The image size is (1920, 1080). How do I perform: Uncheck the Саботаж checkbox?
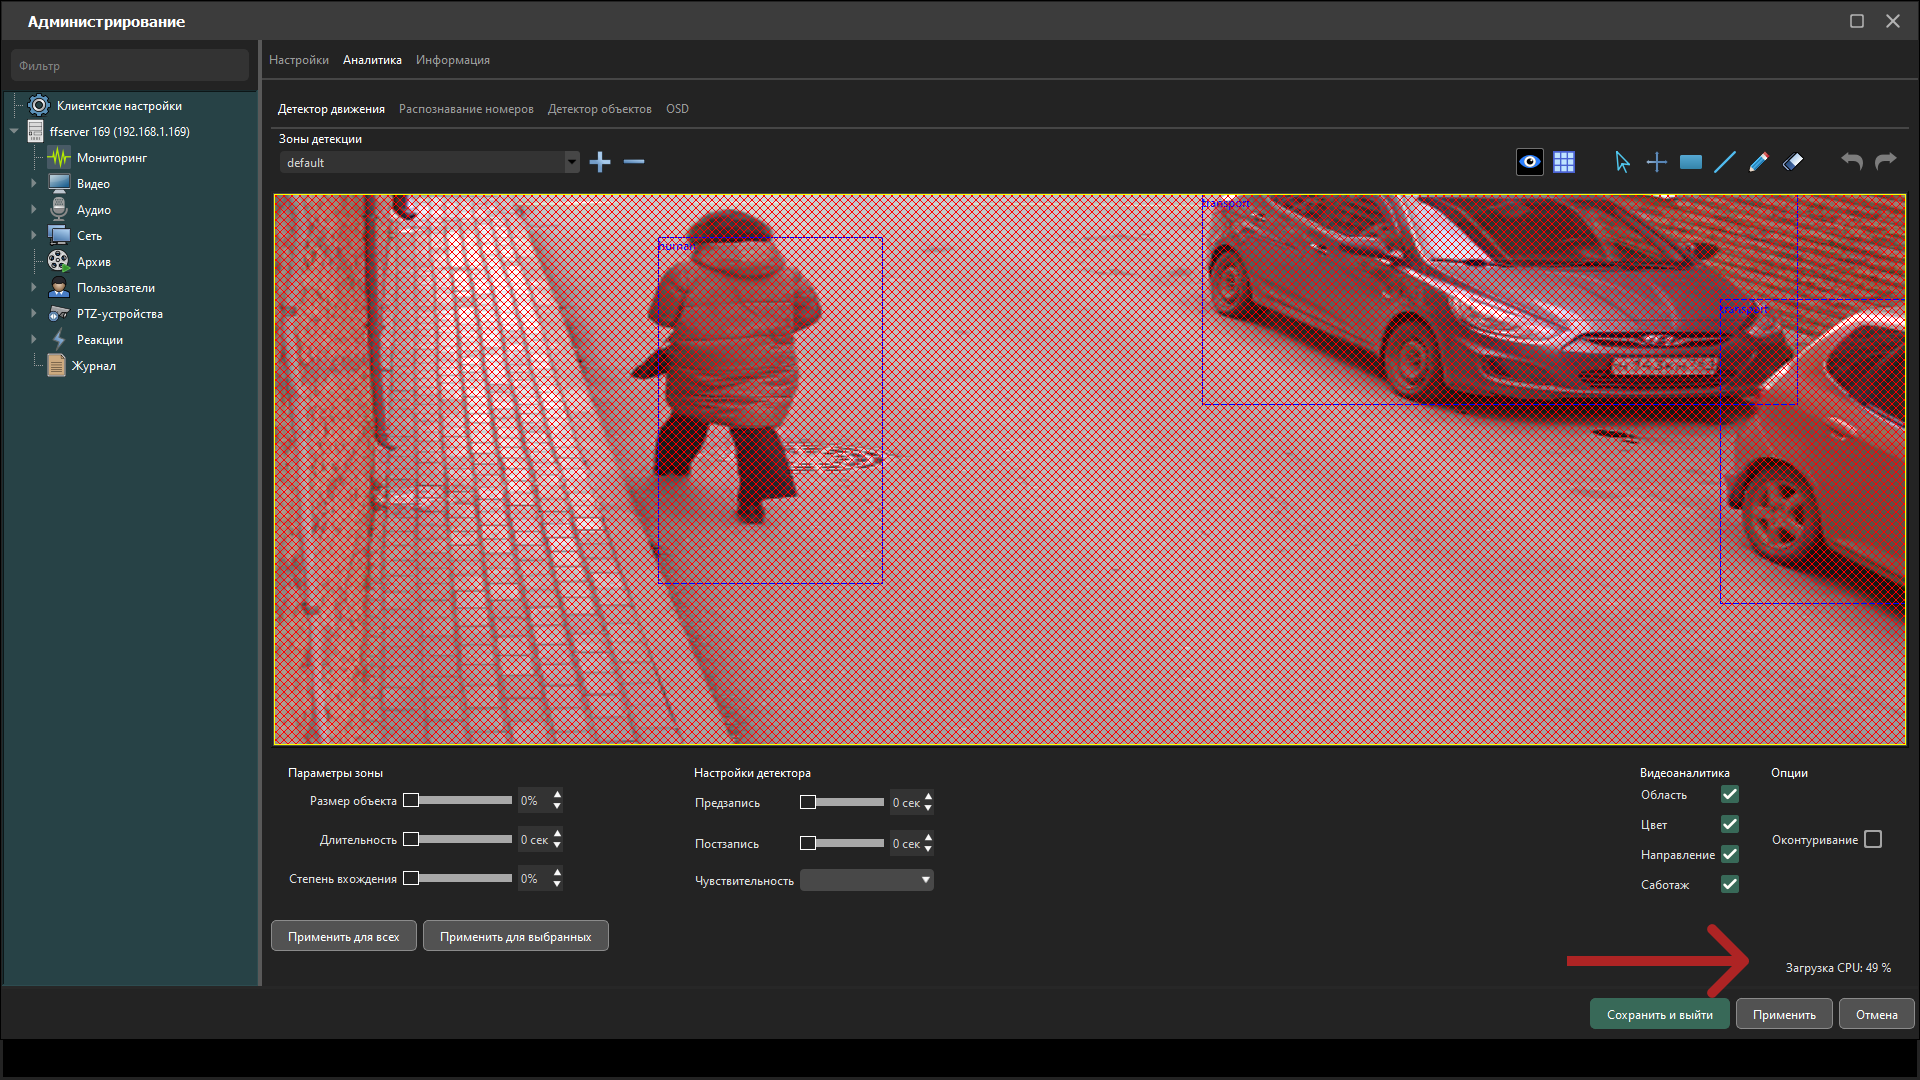point(1730,884)
